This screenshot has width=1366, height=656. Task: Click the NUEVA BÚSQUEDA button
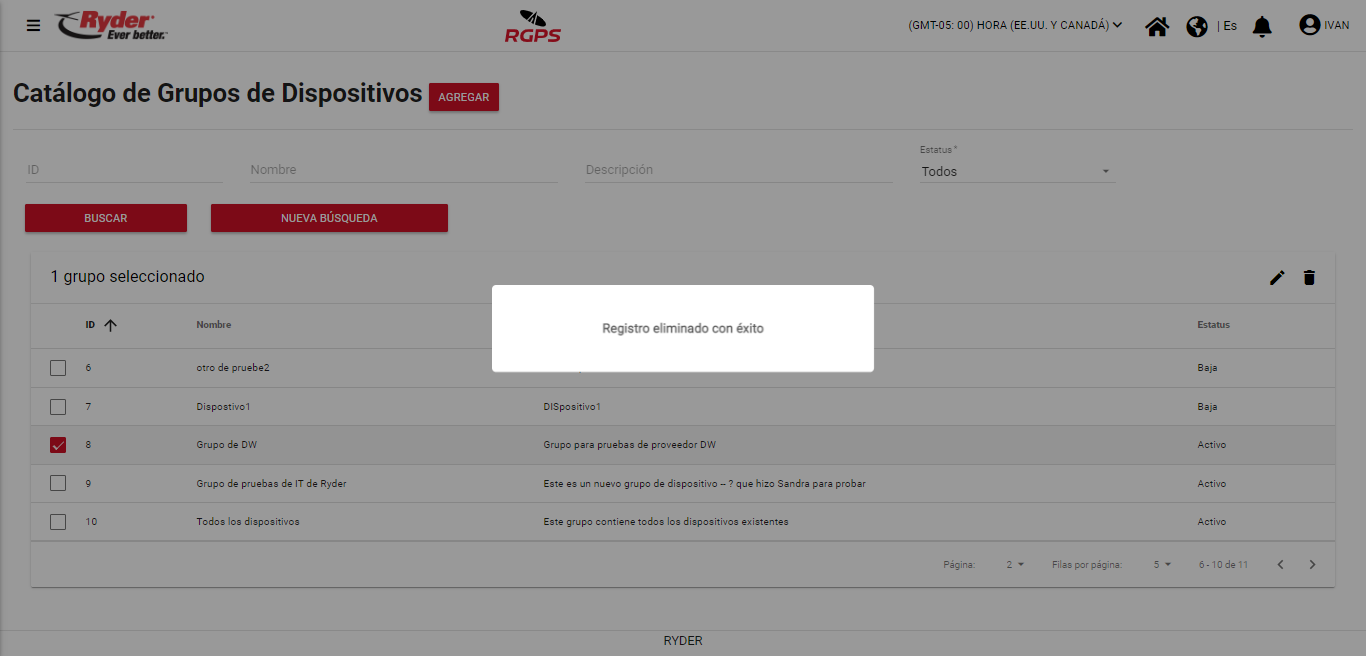click(x=329, y=218)
